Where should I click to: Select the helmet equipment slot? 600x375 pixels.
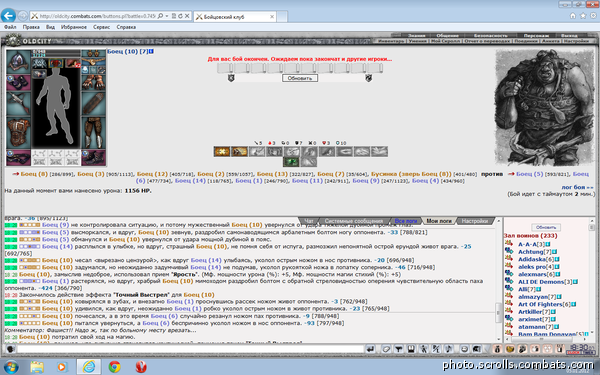pyautogui.click(x=18, y=61)
